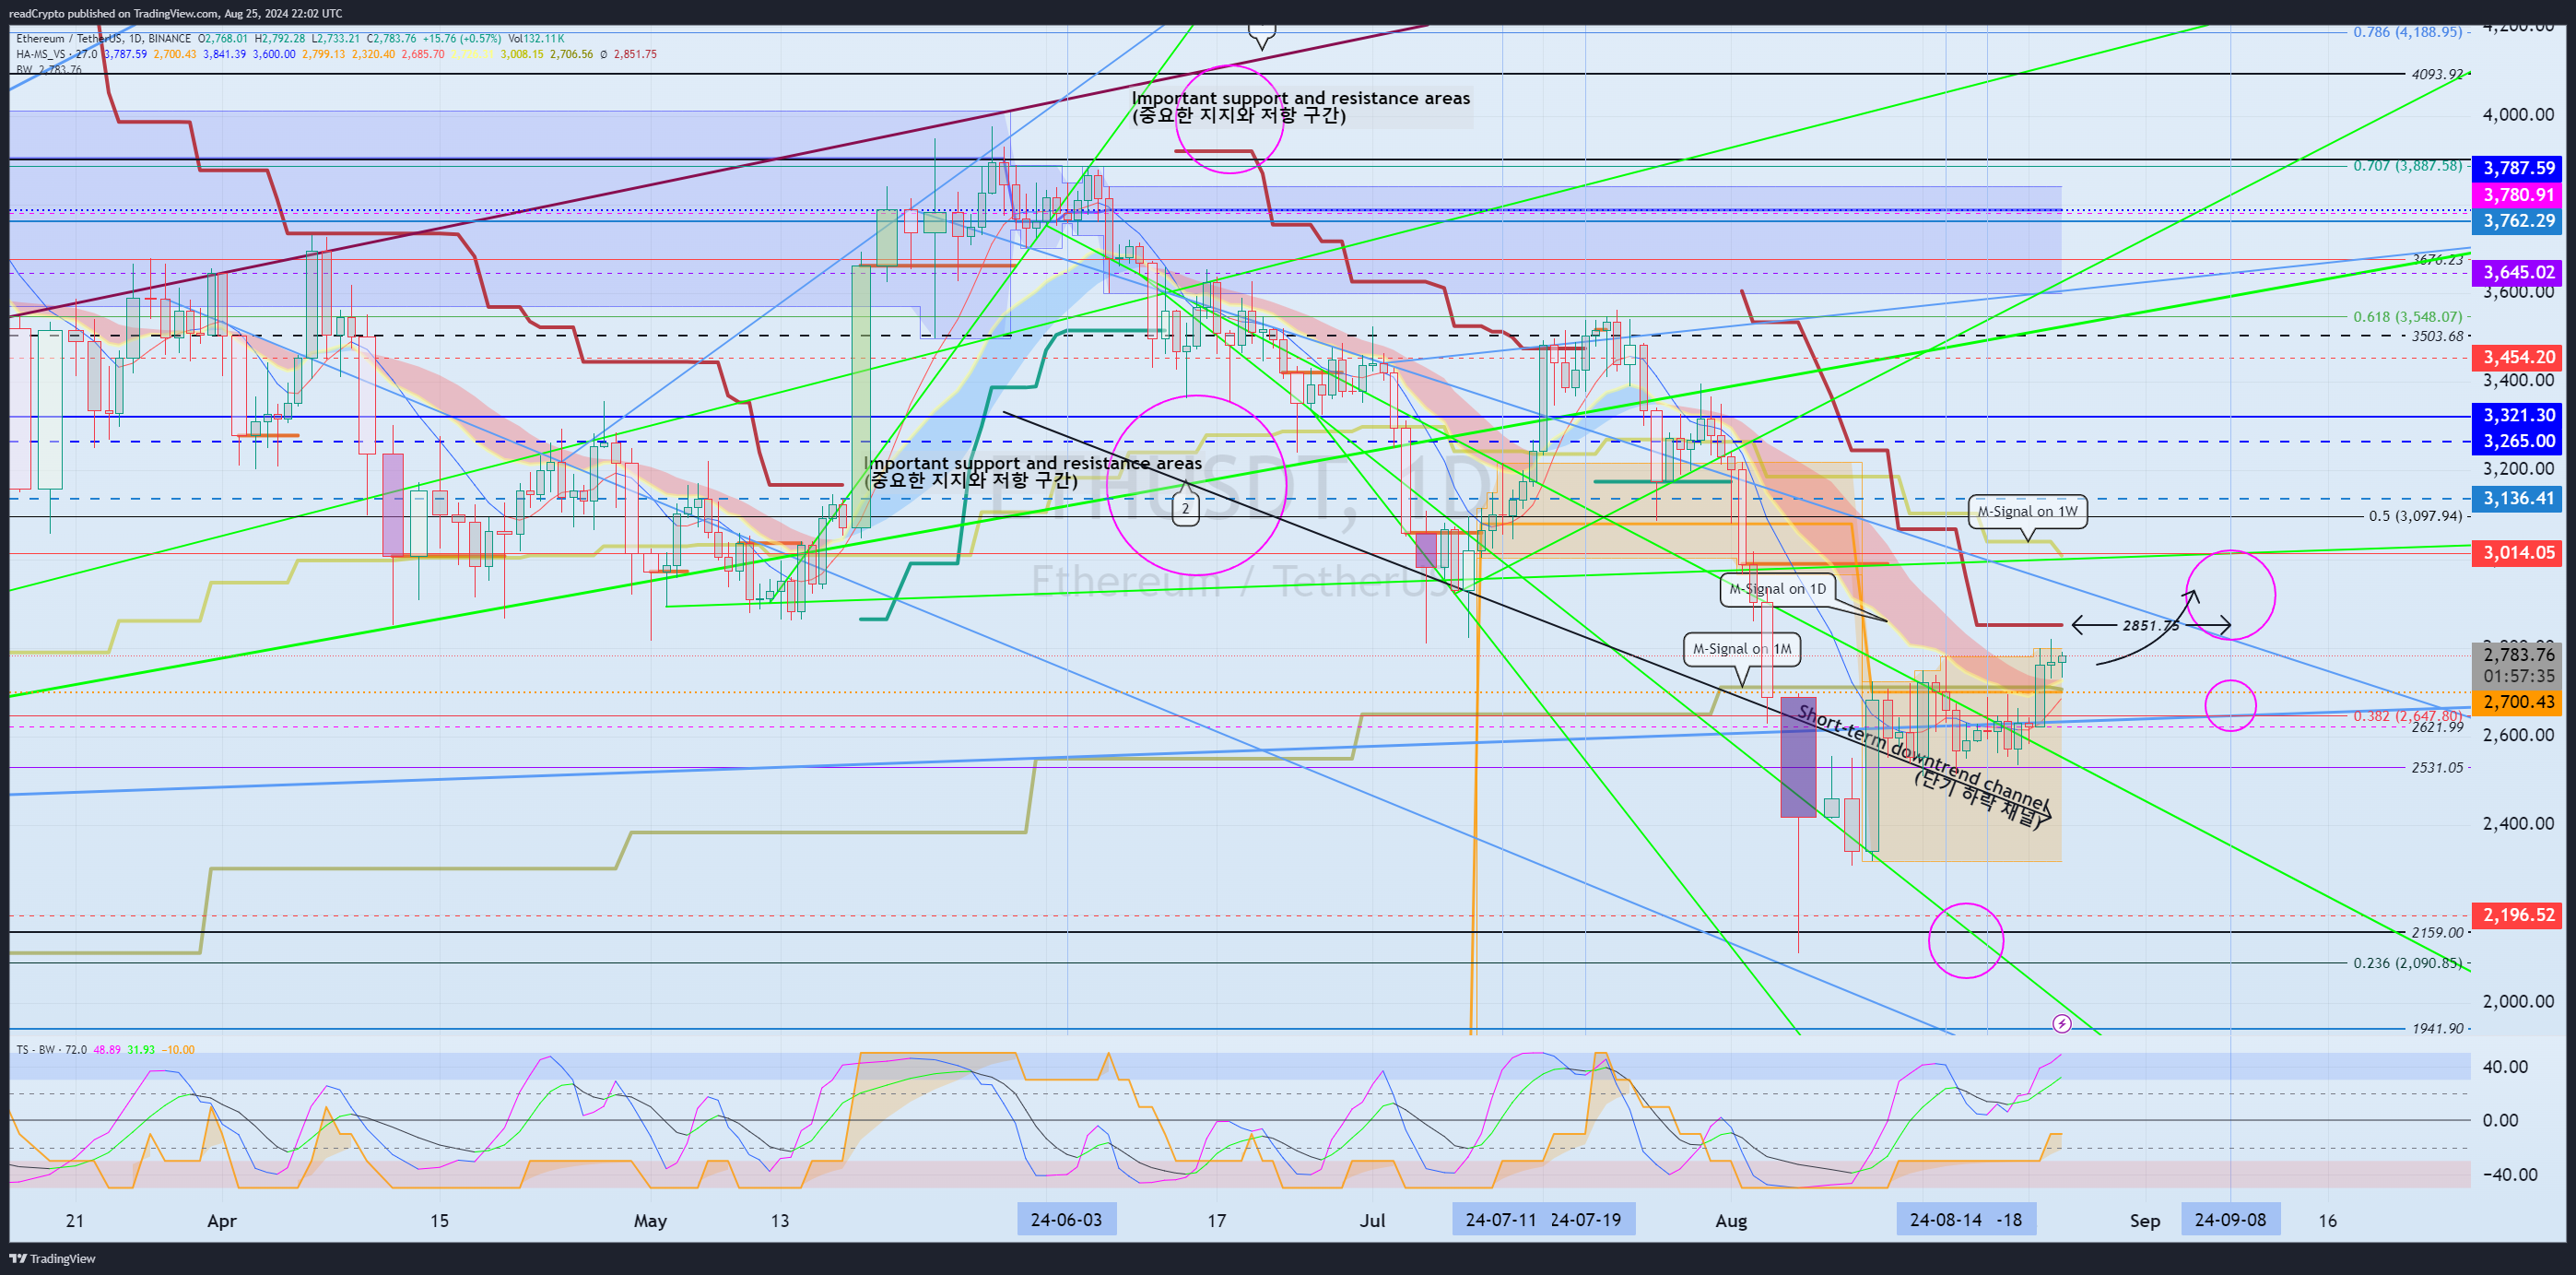Image resolution: width=2576 pixels, height=1275 pixels.
Task: Click the HA-MS_VS indicator legend name
Action: [x=41, y=54]
